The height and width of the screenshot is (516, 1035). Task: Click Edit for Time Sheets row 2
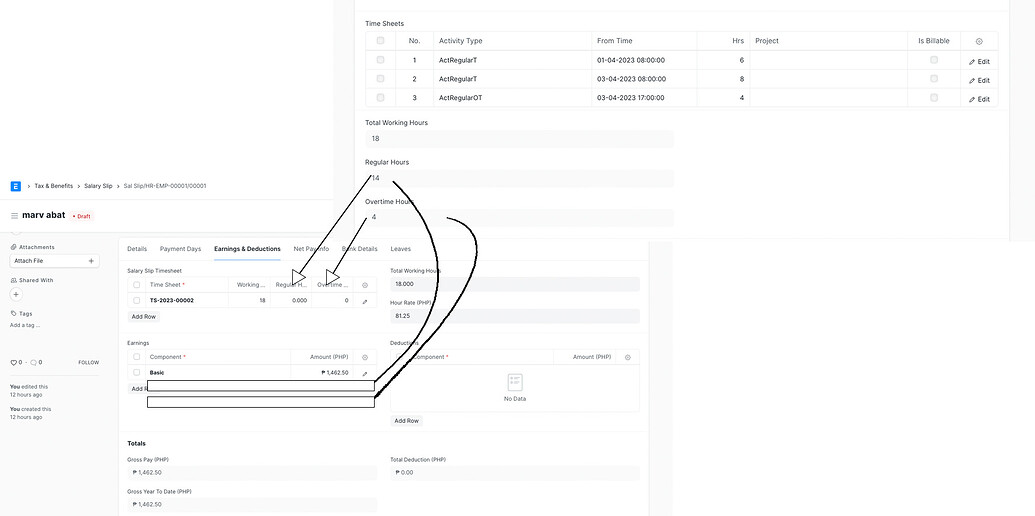(980, 81)
